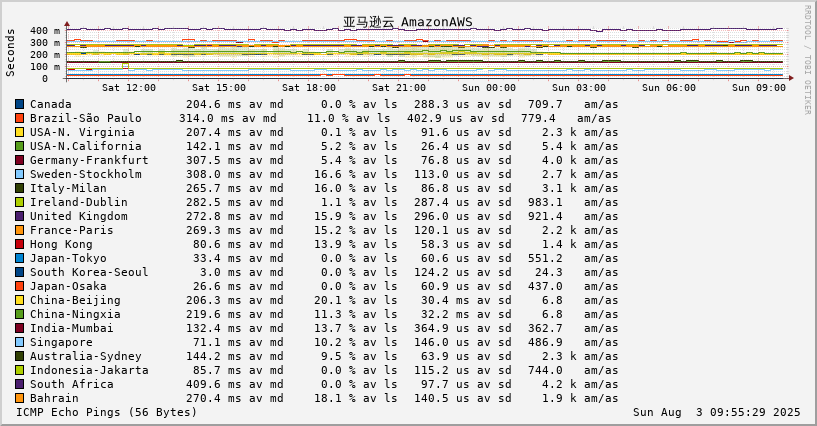The width and height of the screenshot is (817, 426).
Task: Click the '400 m' y-axis tick label
Action: point(45,31)
